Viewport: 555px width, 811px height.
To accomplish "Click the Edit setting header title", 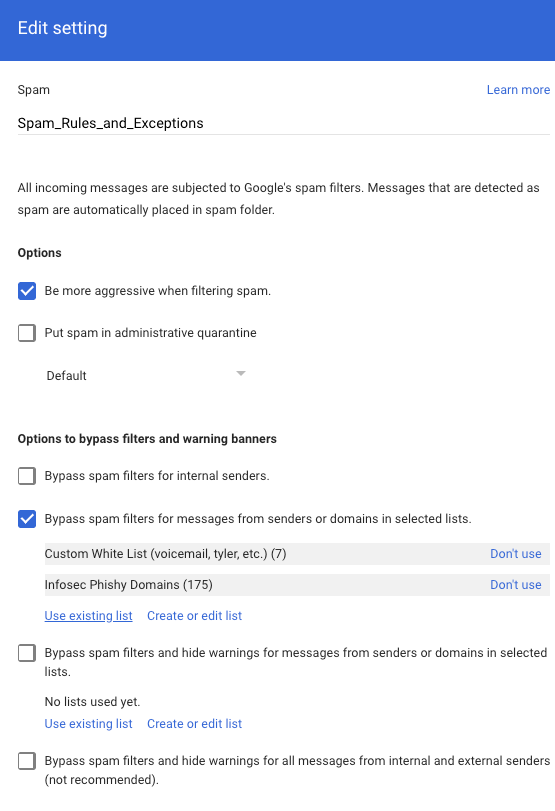I will point(63,28).
